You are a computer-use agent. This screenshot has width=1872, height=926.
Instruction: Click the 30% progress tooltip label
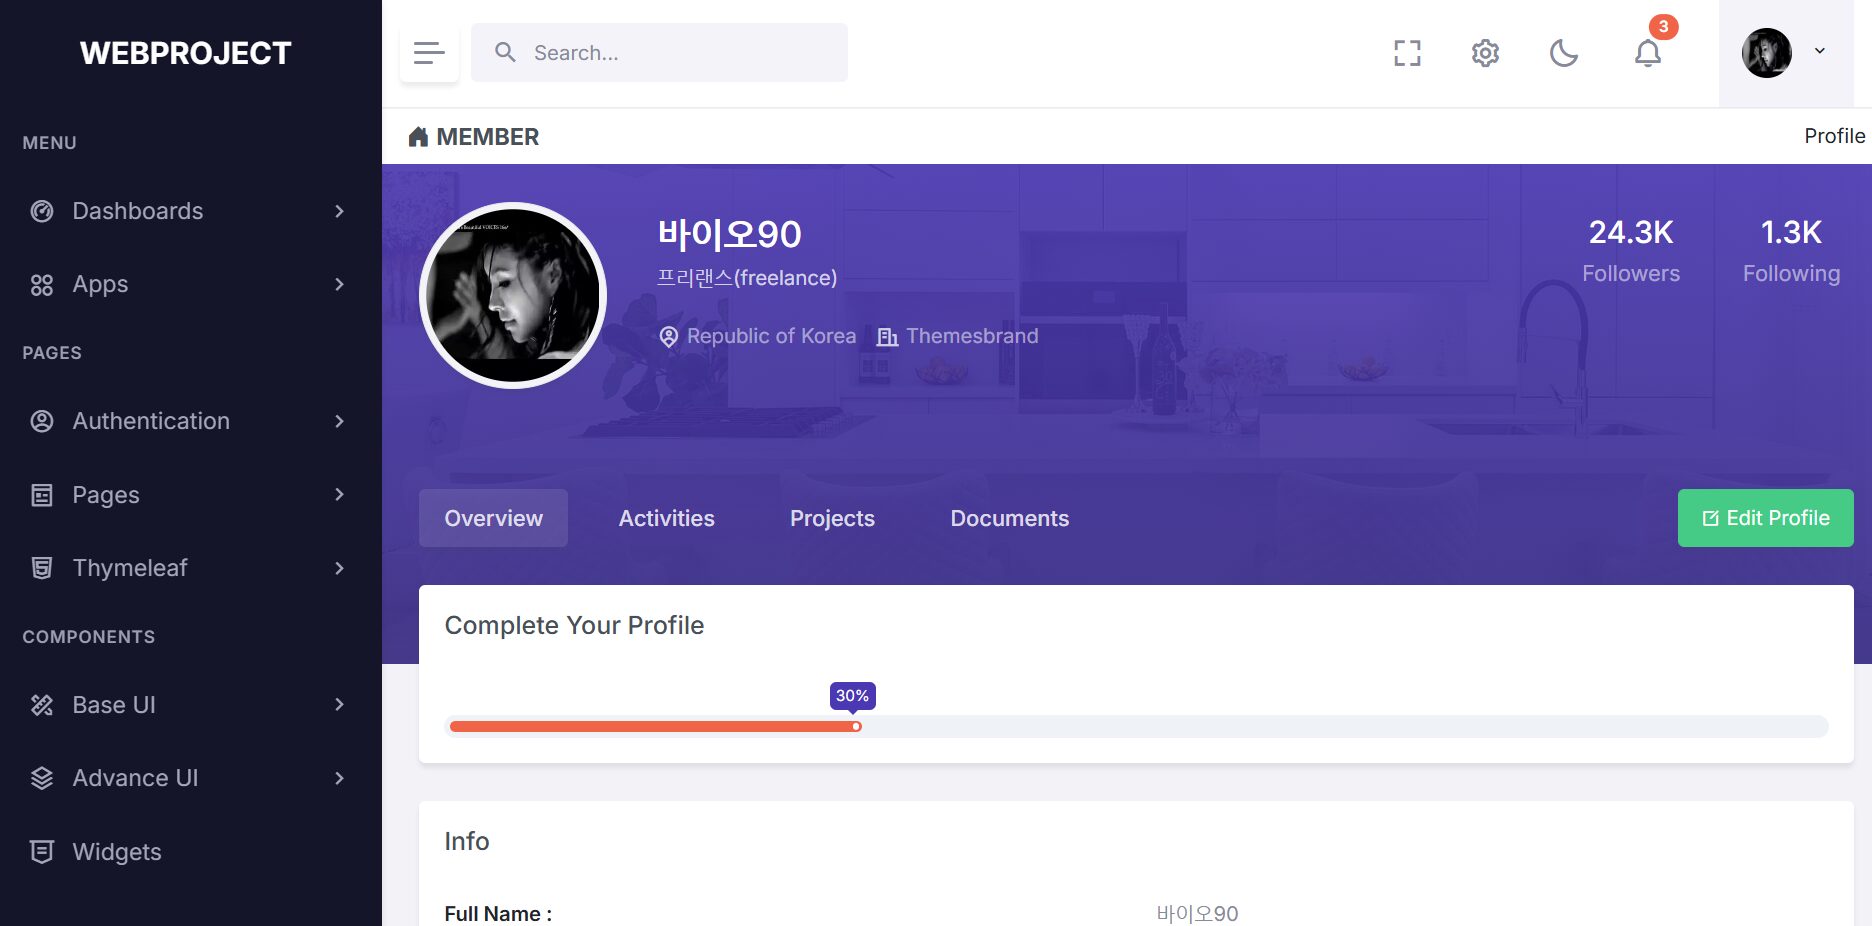852,696
